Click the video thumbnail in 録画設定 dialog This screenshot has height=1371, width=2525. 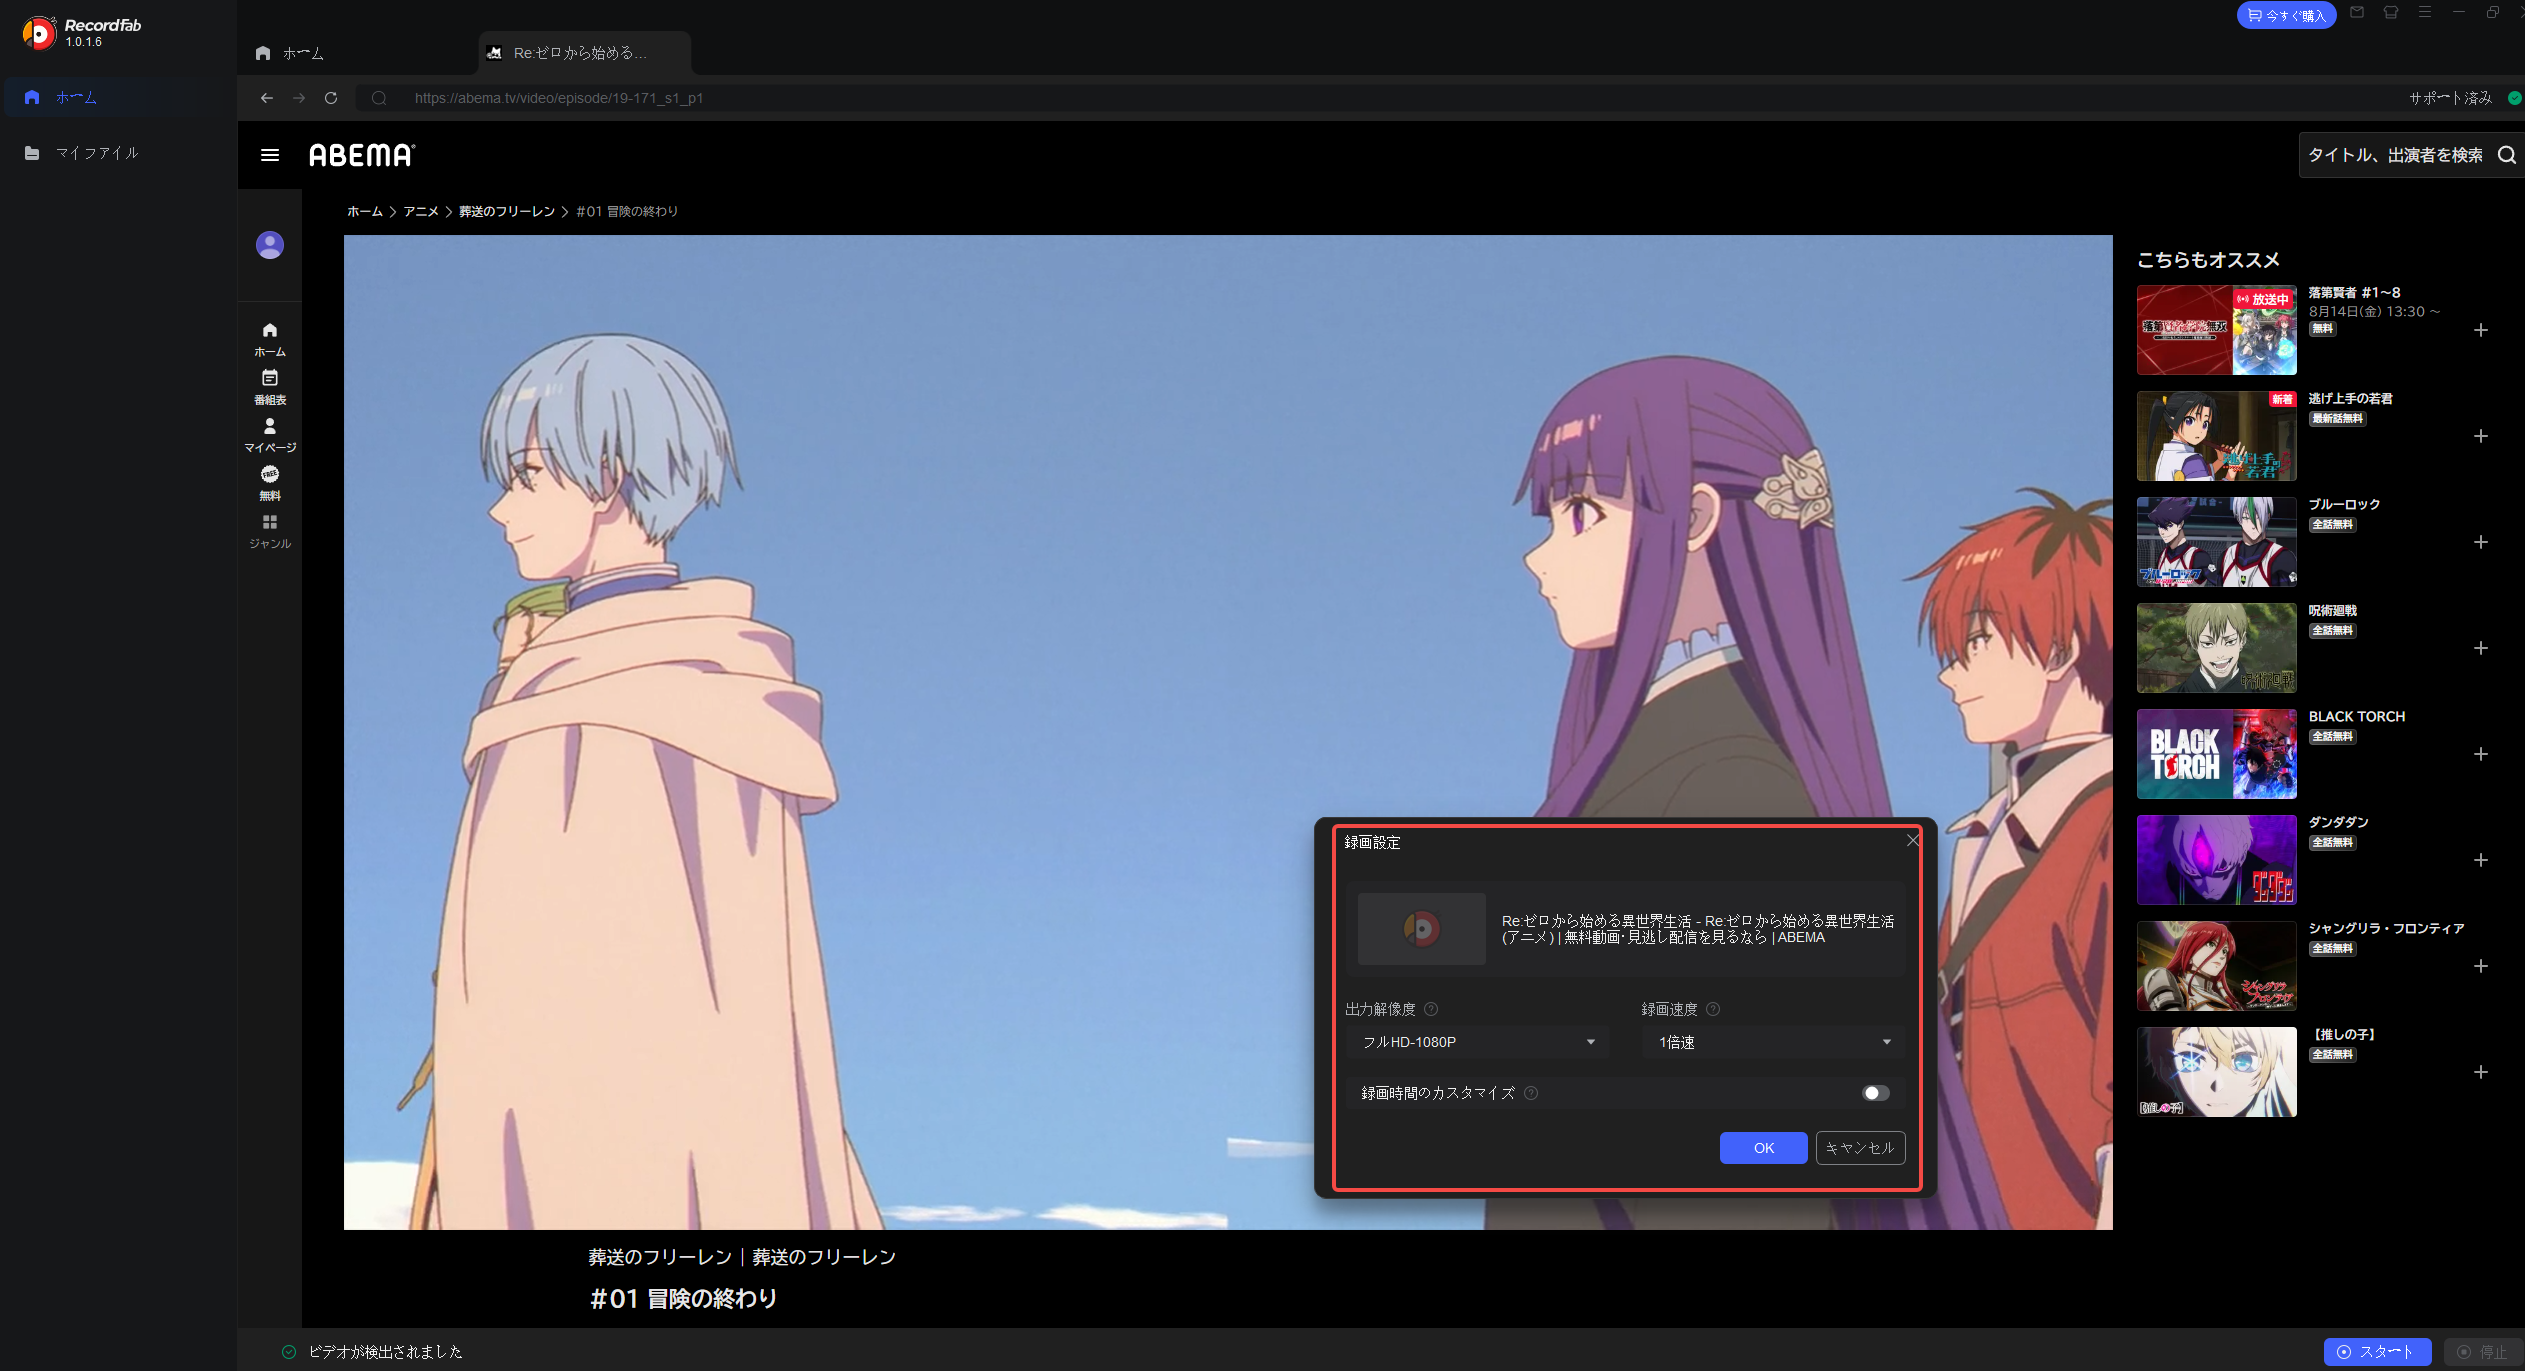coord(1422,929)
